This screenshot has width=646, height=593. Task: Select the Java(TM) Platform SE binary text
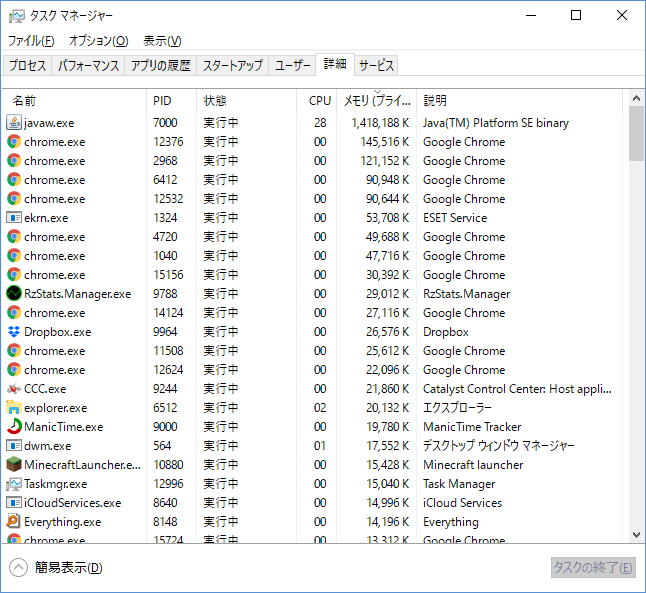(496, 123)
